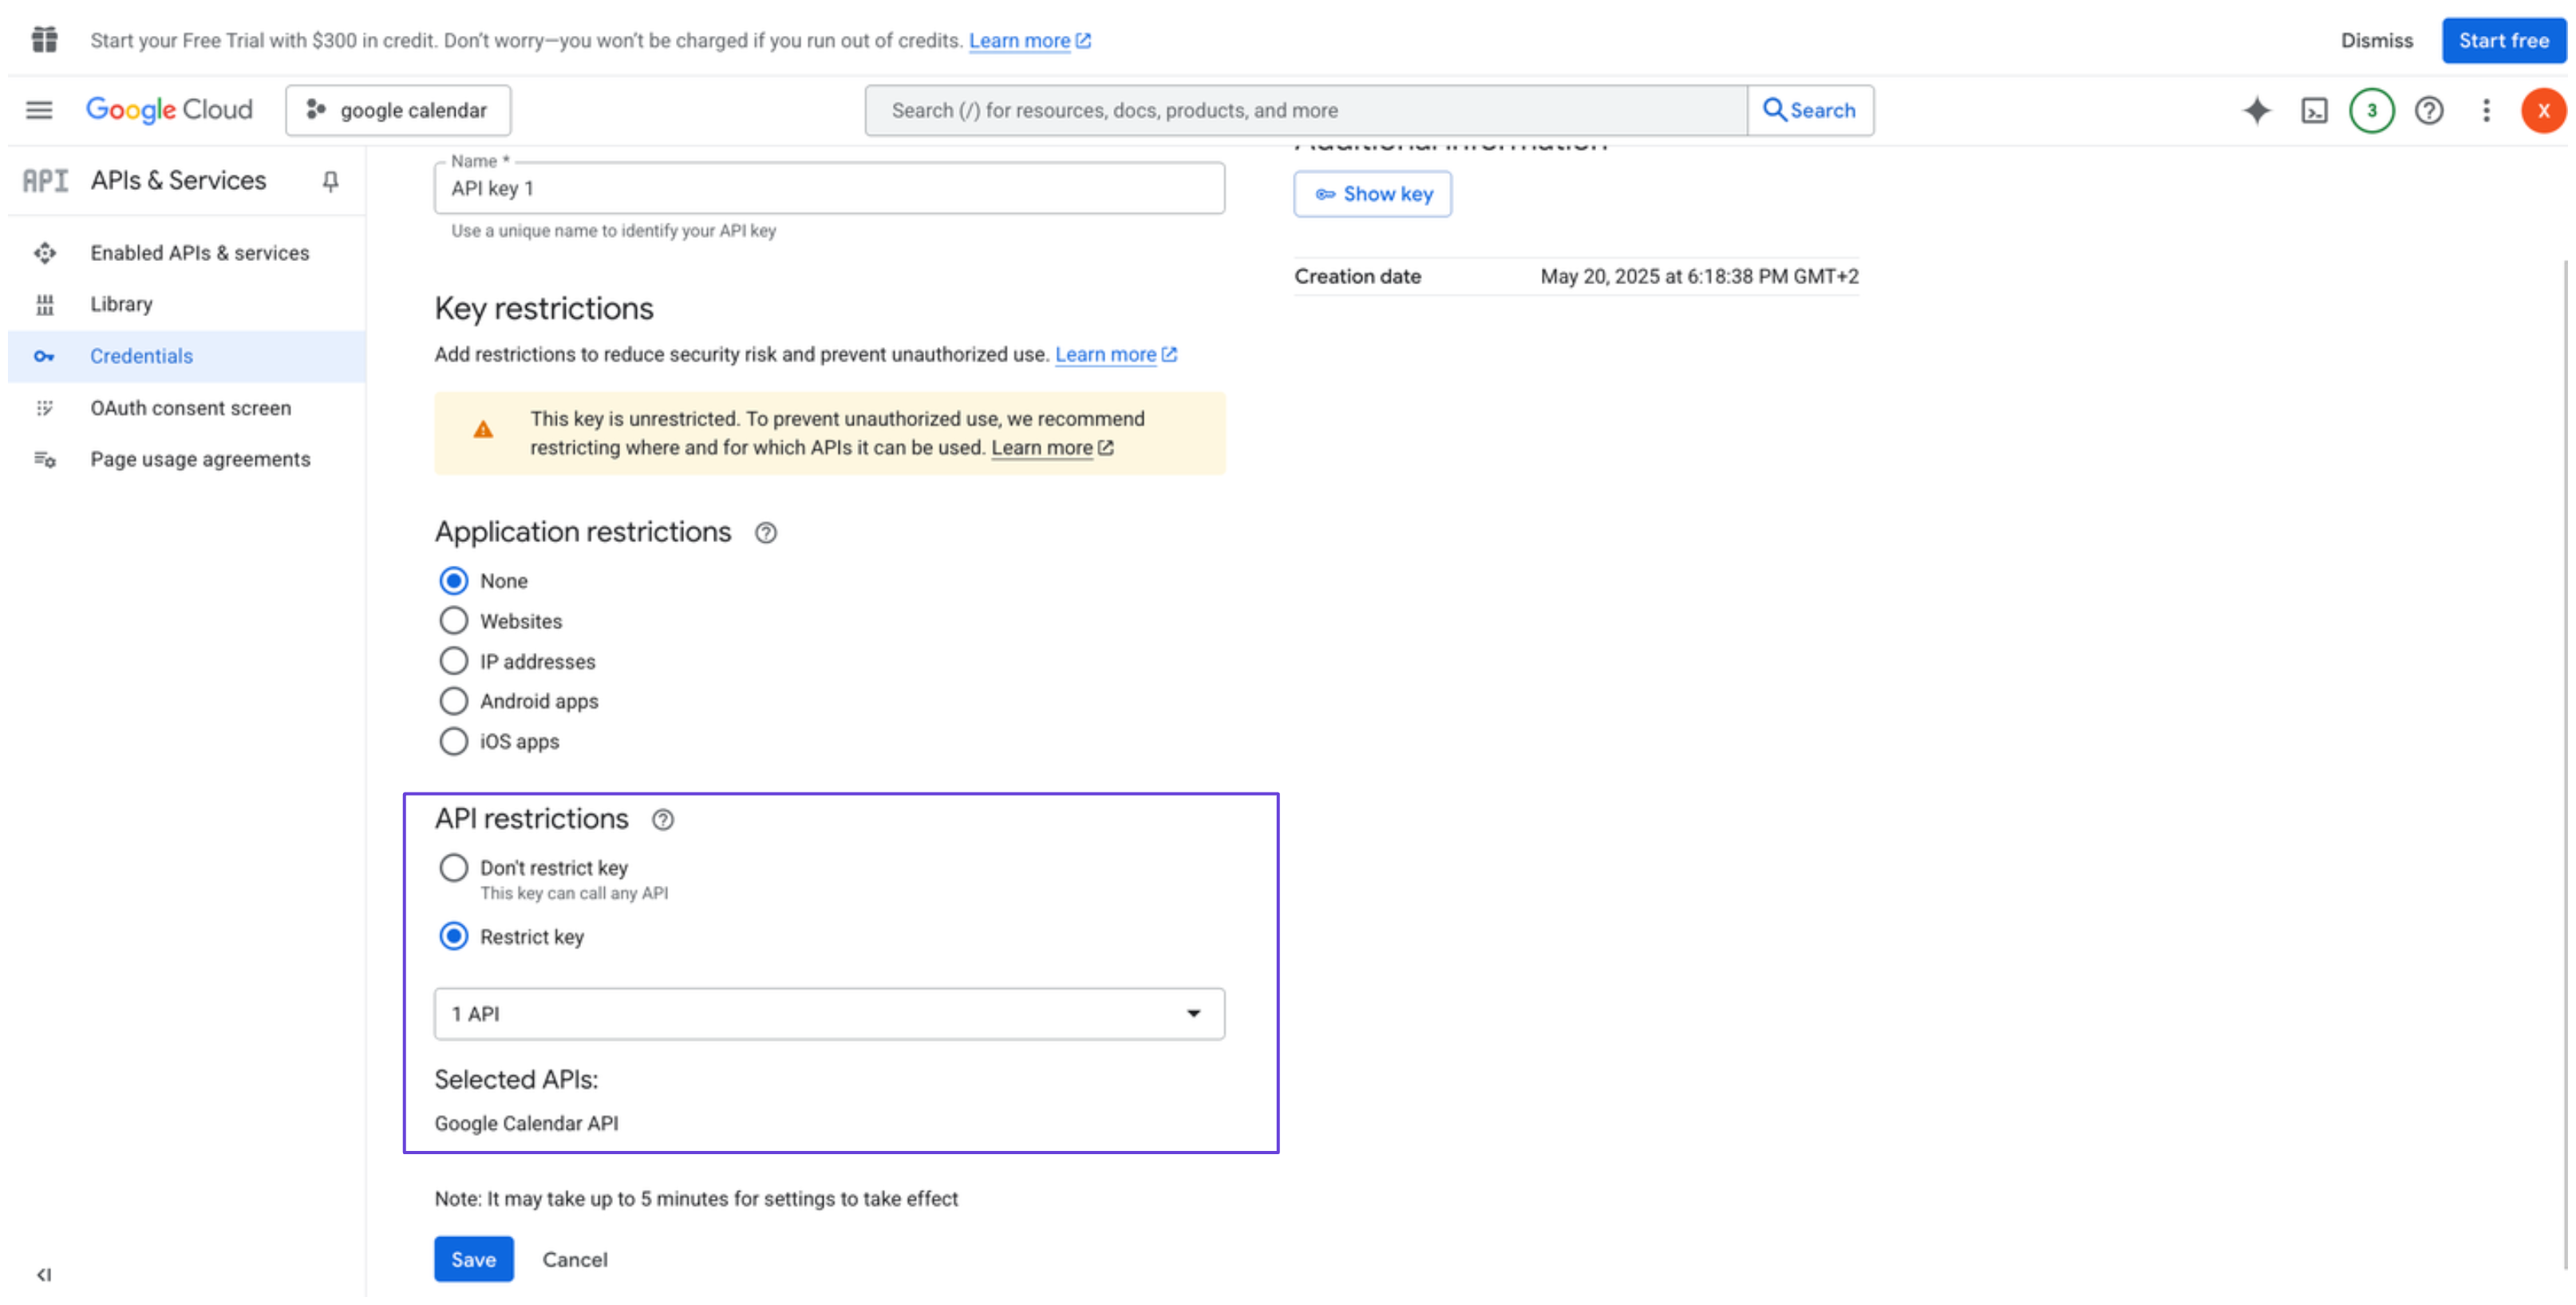This screenshot has width=2576, height=1305.
Task: Select the Websites application restriction
Action: [454, 621]
